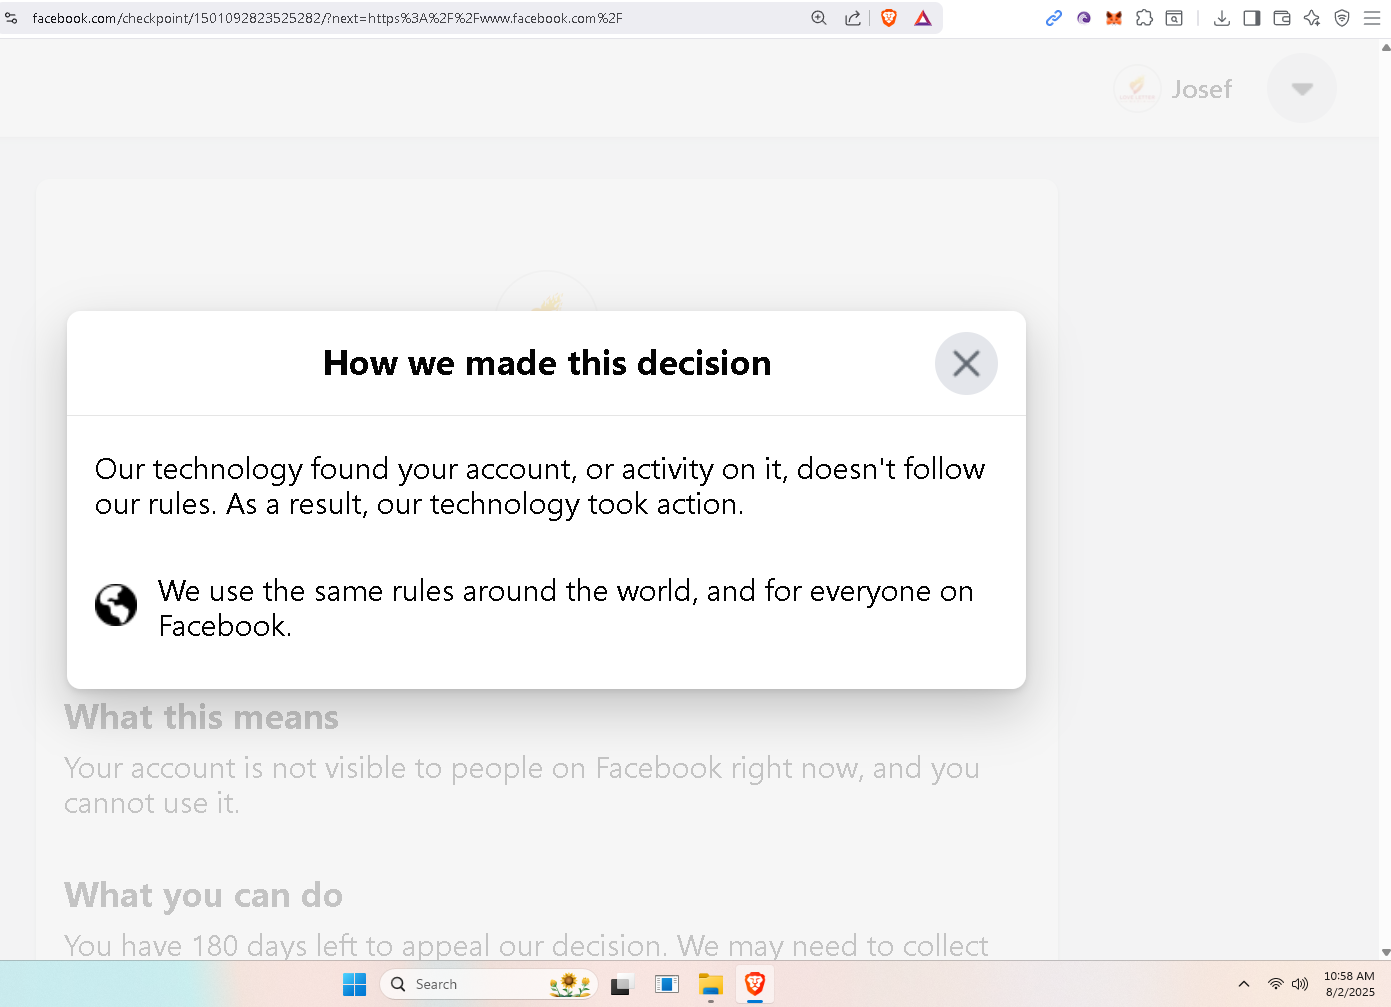Click the text 'We use the same rules around the world'
Screen dimensions: 1391x1007
point(425,591)
